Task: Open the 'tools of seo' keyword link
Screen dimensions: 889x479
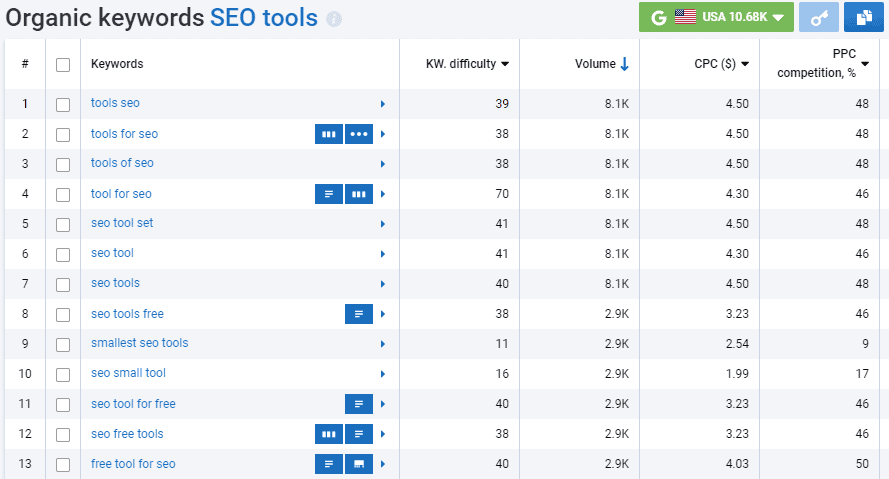Action: (122, 163)
